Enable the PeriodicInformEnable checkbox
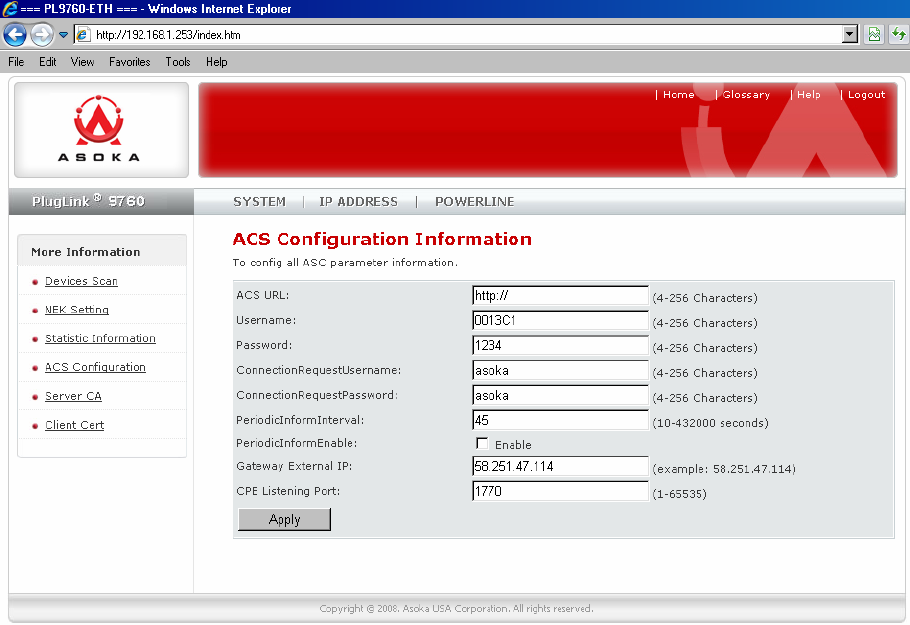This screenshot has width=910, height=625. (x=482, y=443)
